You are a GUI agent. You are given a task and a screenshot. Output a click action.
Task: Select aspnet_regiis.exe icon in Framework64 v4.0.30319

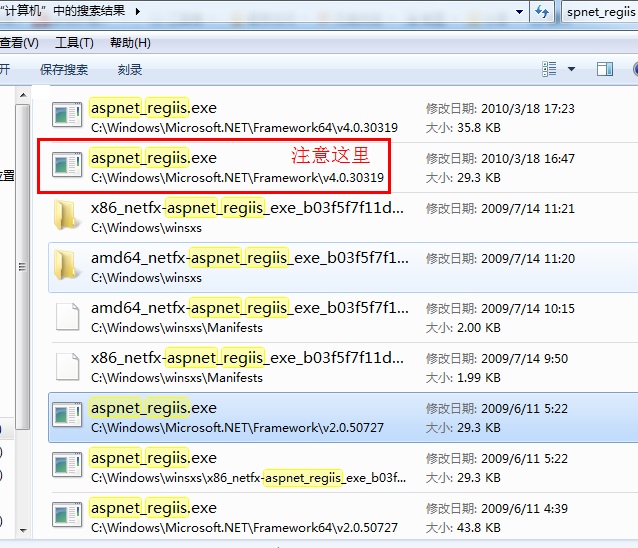[67, 115]
